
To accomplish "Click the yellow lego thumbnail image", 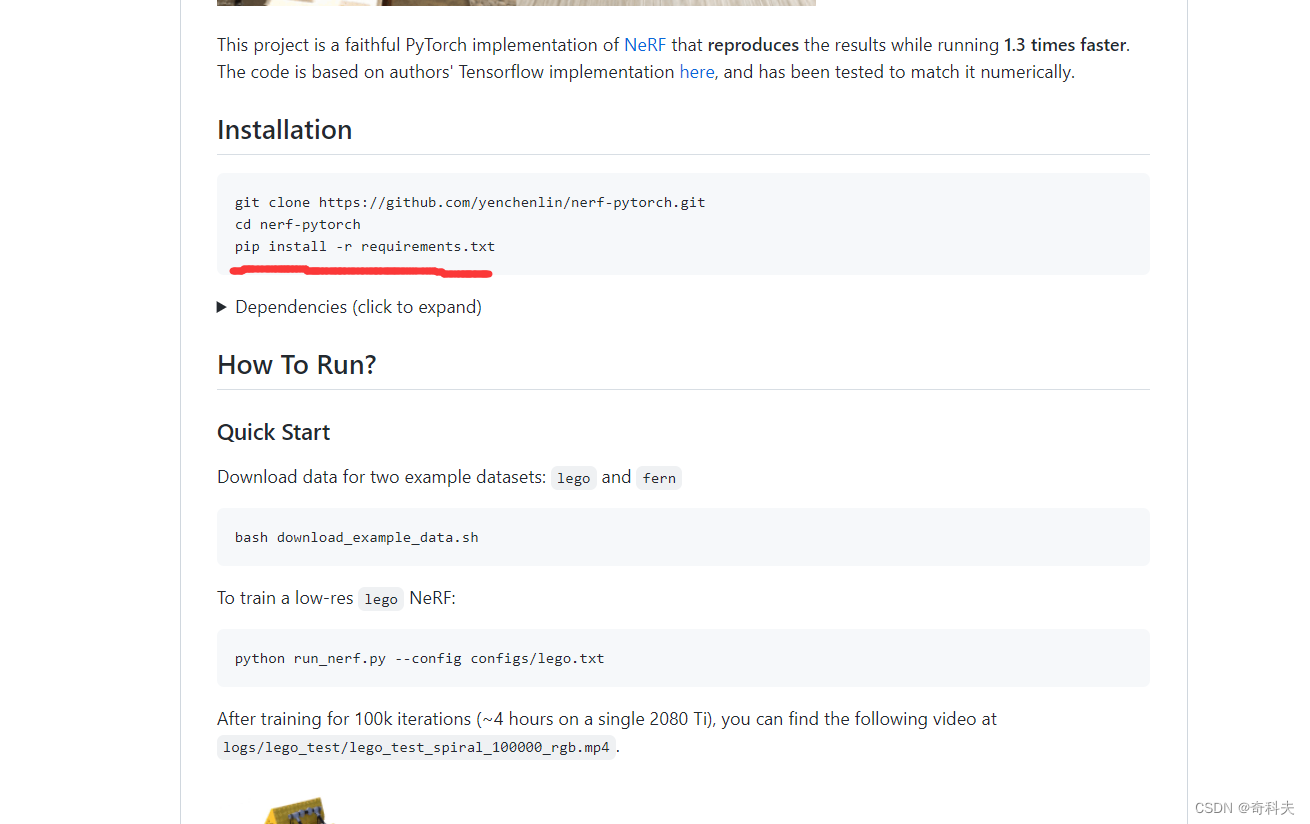I will tap(297, 810).
